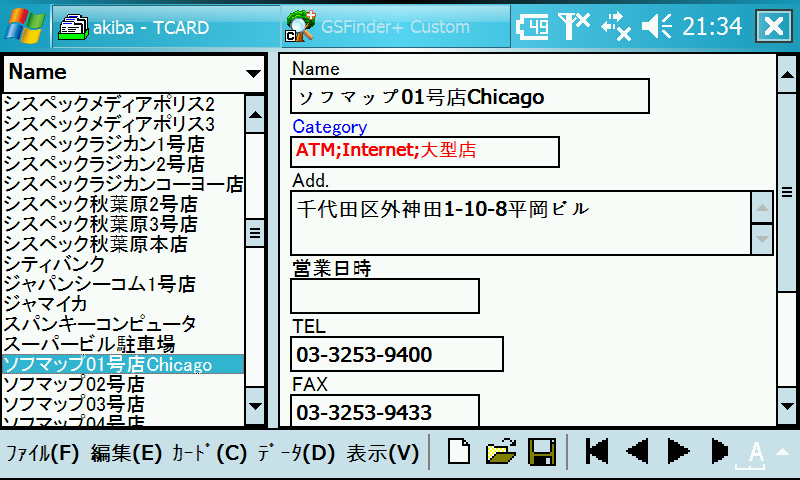This screenshot has height=480, width=800.
Task: Click the Category field with ATM;Internet
Action: (x=424, y=151)
